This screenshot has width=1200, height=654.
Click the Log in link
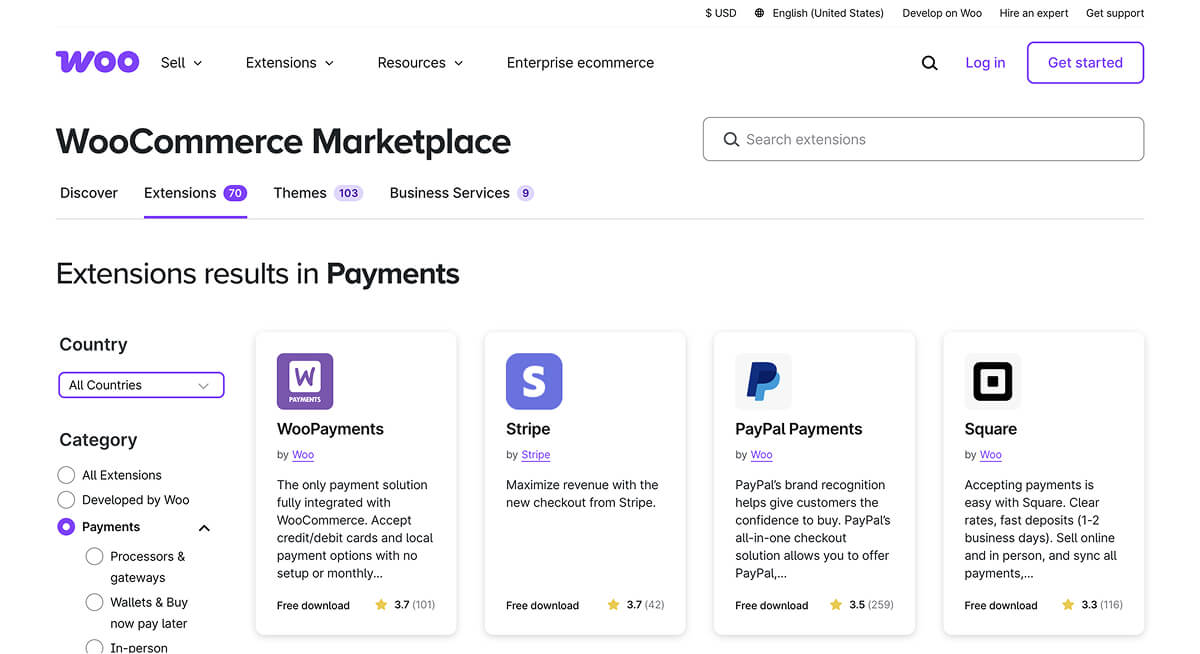point(985,63)
